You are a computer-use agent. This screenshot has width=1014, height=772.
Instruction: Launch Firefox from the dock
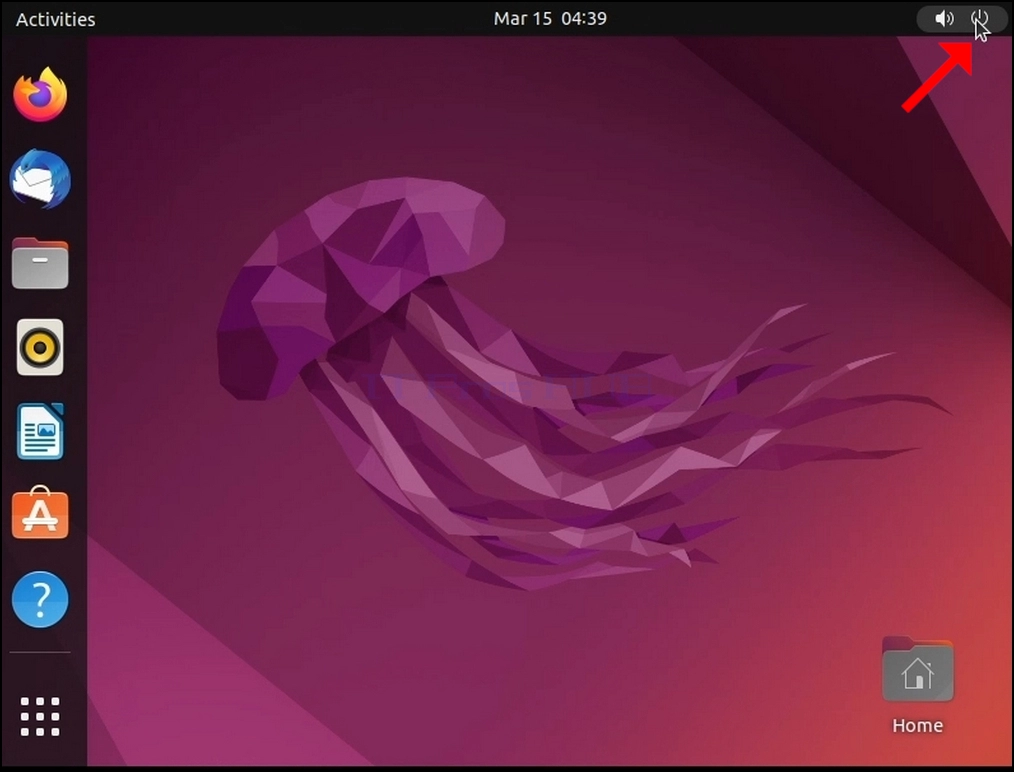[40, 95]
